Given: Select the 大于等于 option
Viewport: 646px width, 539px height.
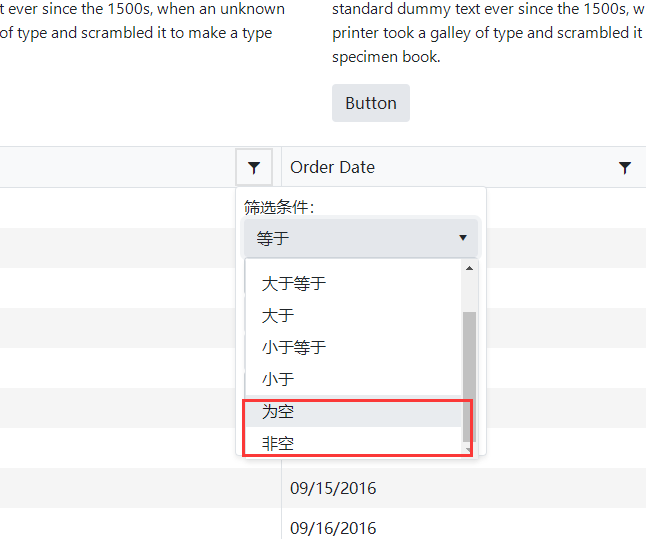Looking at the screenshot, I should pyautogui.click(x=294, y=284).
